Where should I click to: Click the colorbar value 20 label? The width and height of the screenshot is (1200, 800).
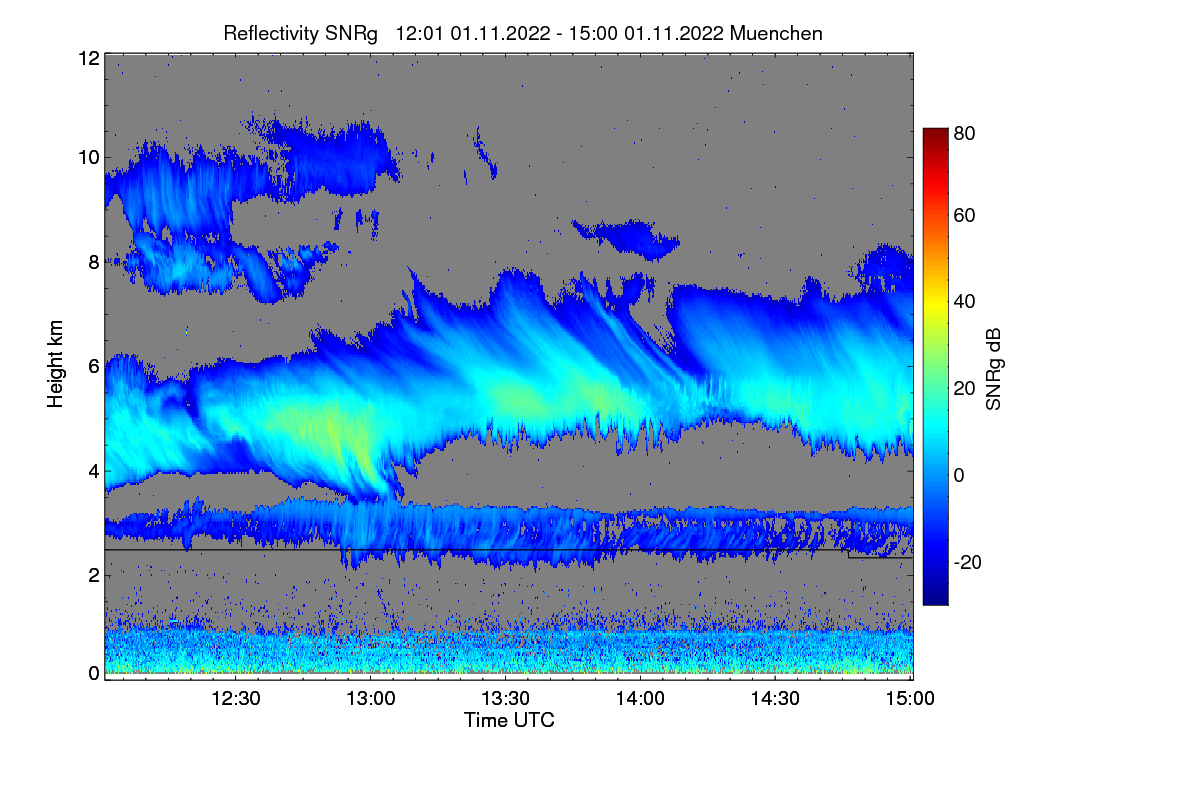click(x=965, y=388)
